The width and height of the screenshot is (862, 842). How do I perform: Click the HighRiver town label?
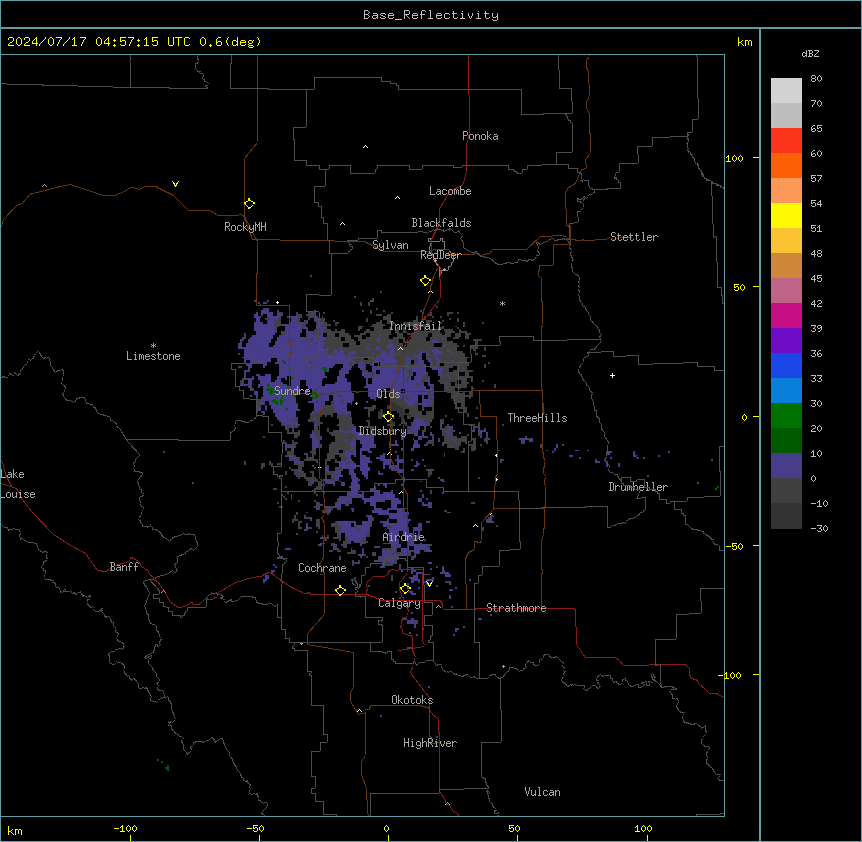coord(430,743)
